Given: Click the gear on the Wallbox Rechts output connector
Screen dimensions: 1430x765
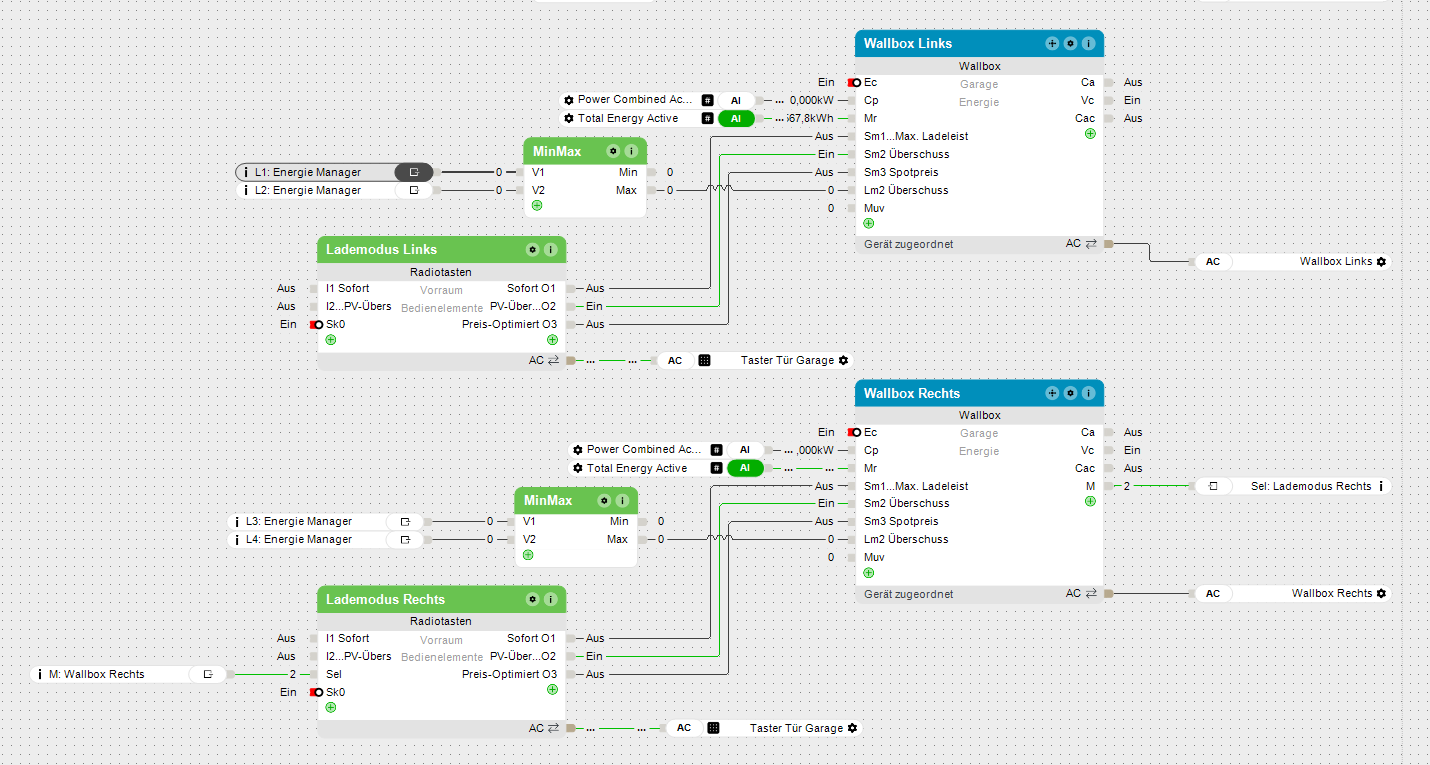Looking at the screenshot, I should (x=1381, y=593).
